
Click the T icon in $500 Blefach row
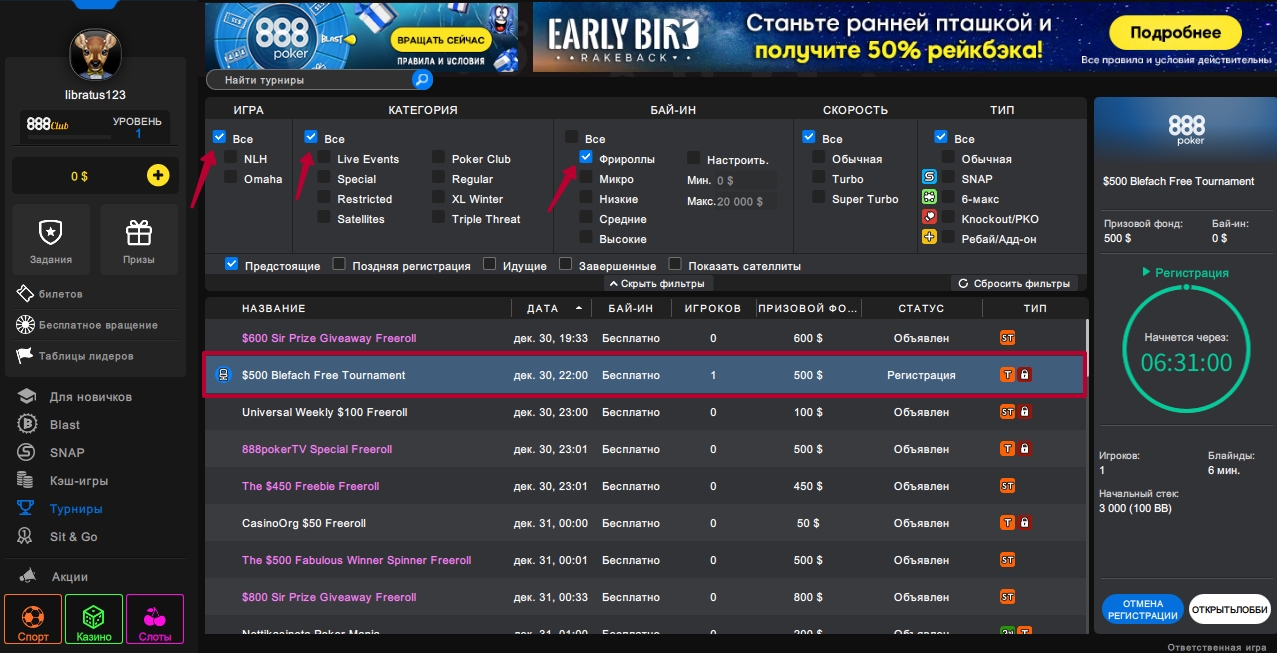pyautogui.click(x=1008, y=375)
